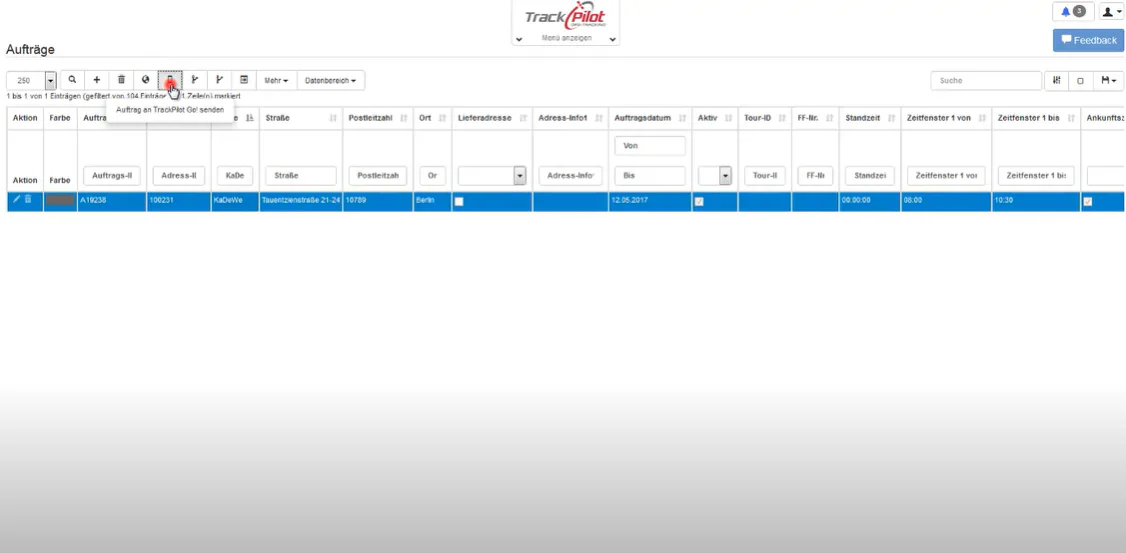Edit order A19238 with pencil icon
The height and width of the screenshot is (553, 1126).
click(17, 200)
